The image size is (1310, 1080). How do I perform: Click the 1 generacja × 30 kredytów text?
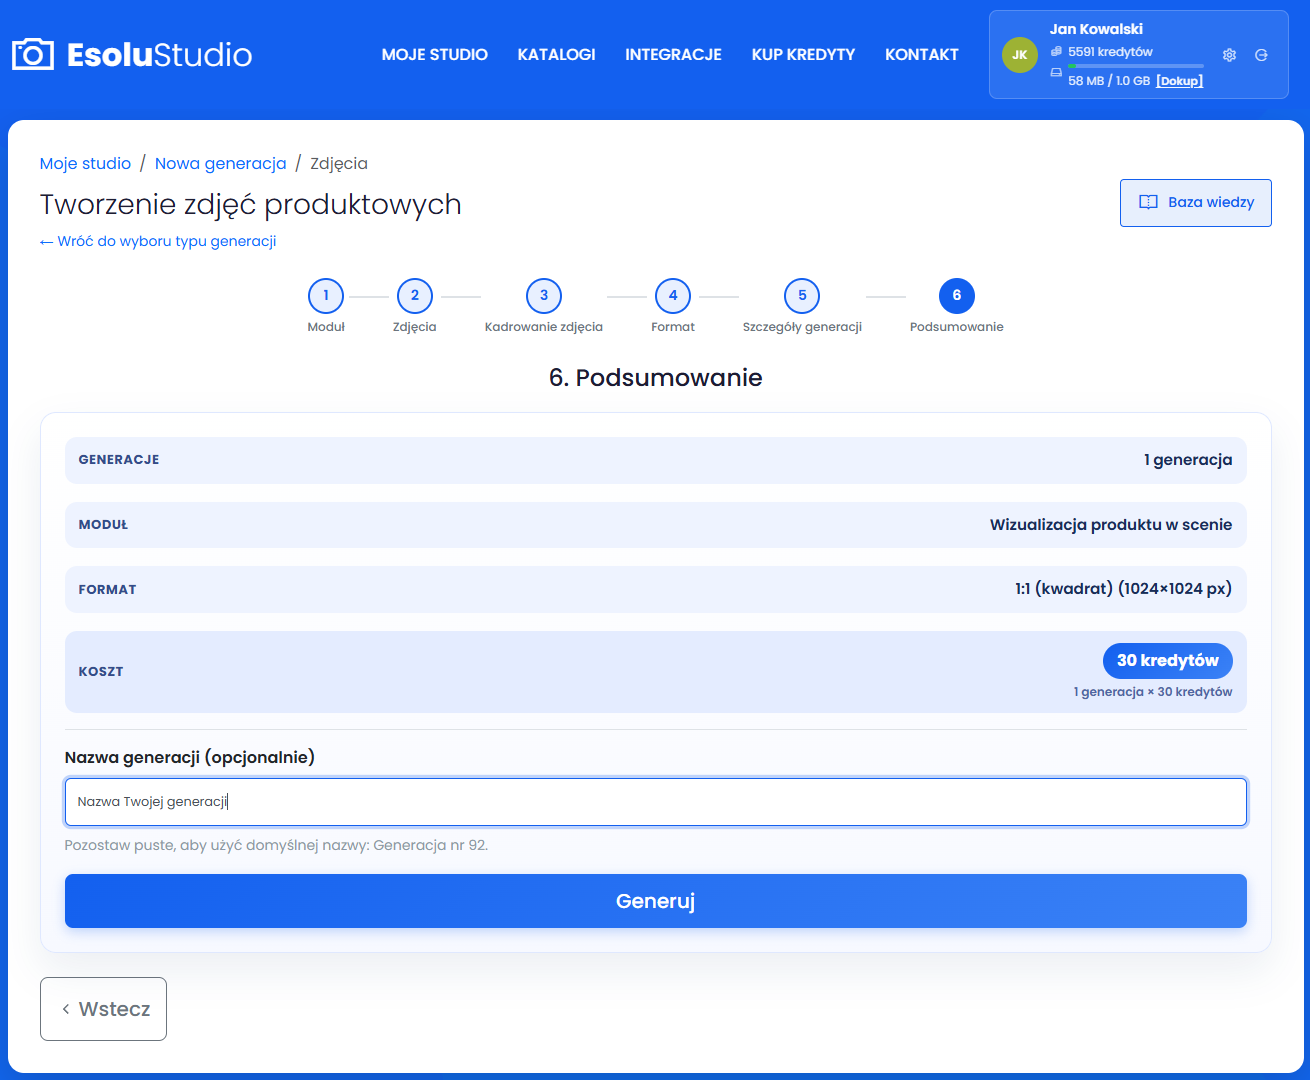click(x=1153, y=692)
